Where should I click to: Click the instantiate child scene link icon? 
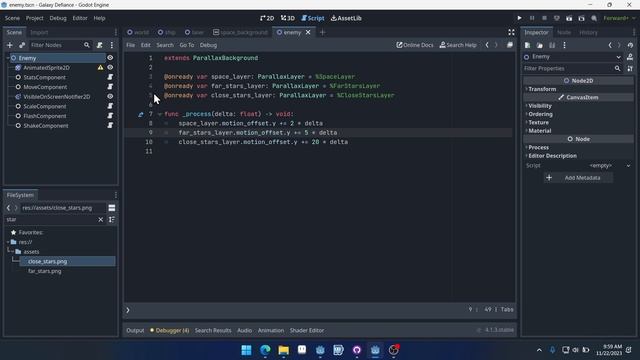tap(22, 45)
